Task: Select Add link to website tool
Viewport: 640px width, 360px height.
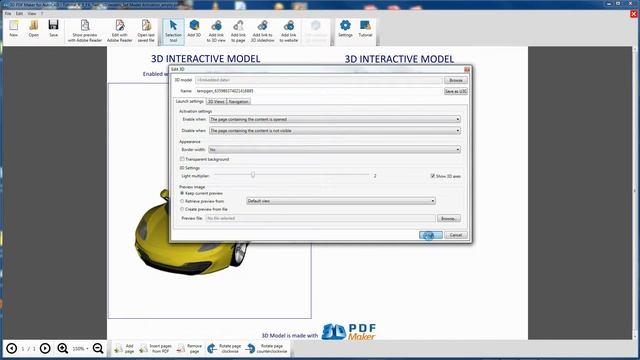Action: 289,31
